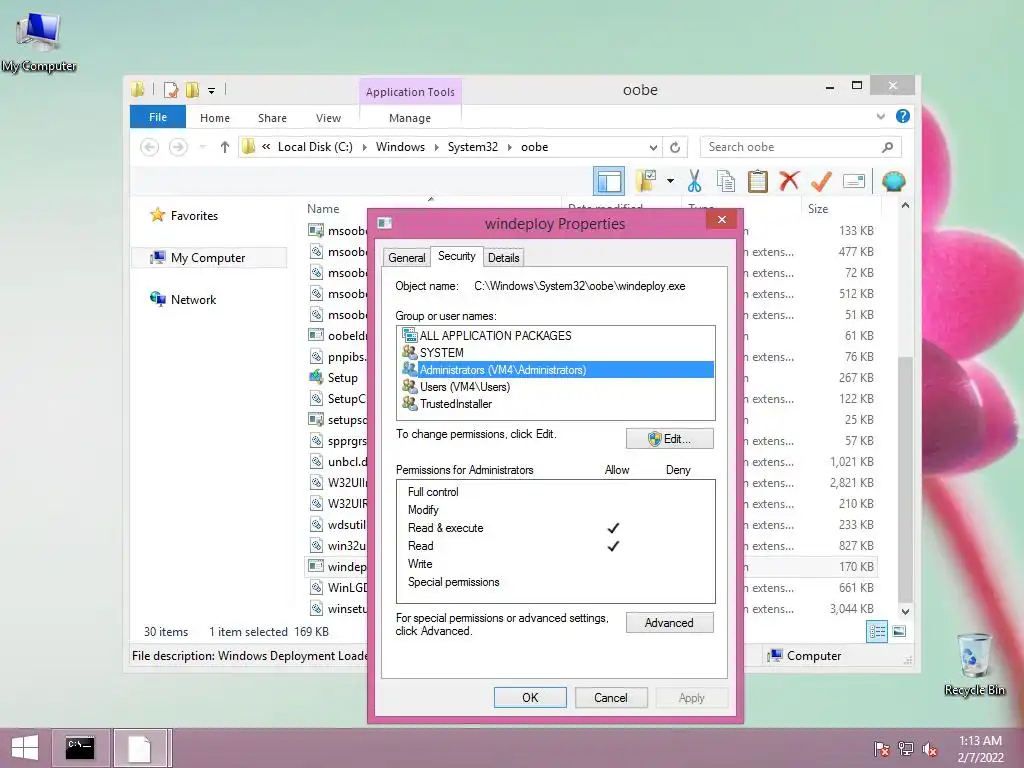Click the Copy pages icon
Image resolution: width=1024 pixels, height=768 pixels.
726,181
